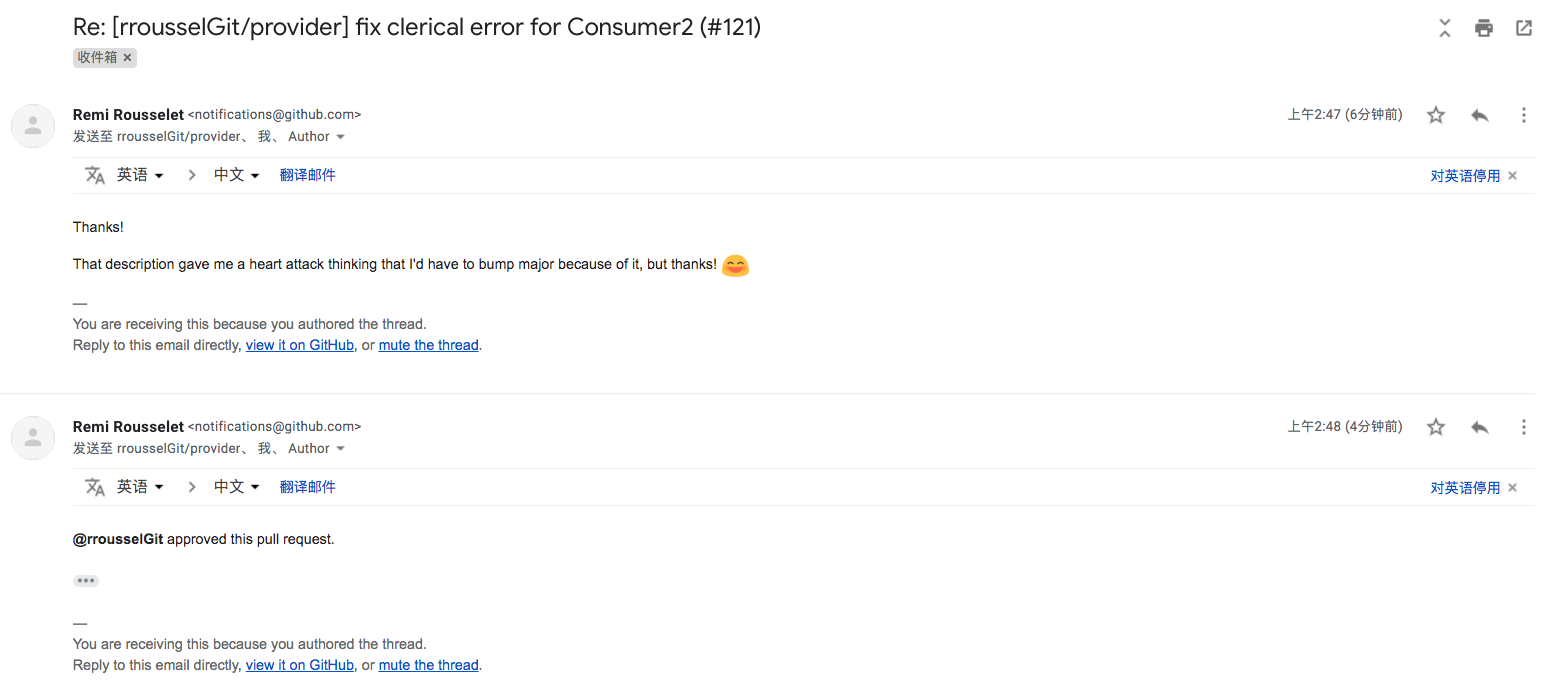1550x692 pixels.
Task: Open conversation in new window icon
Action: click(x=1524, y=28)
